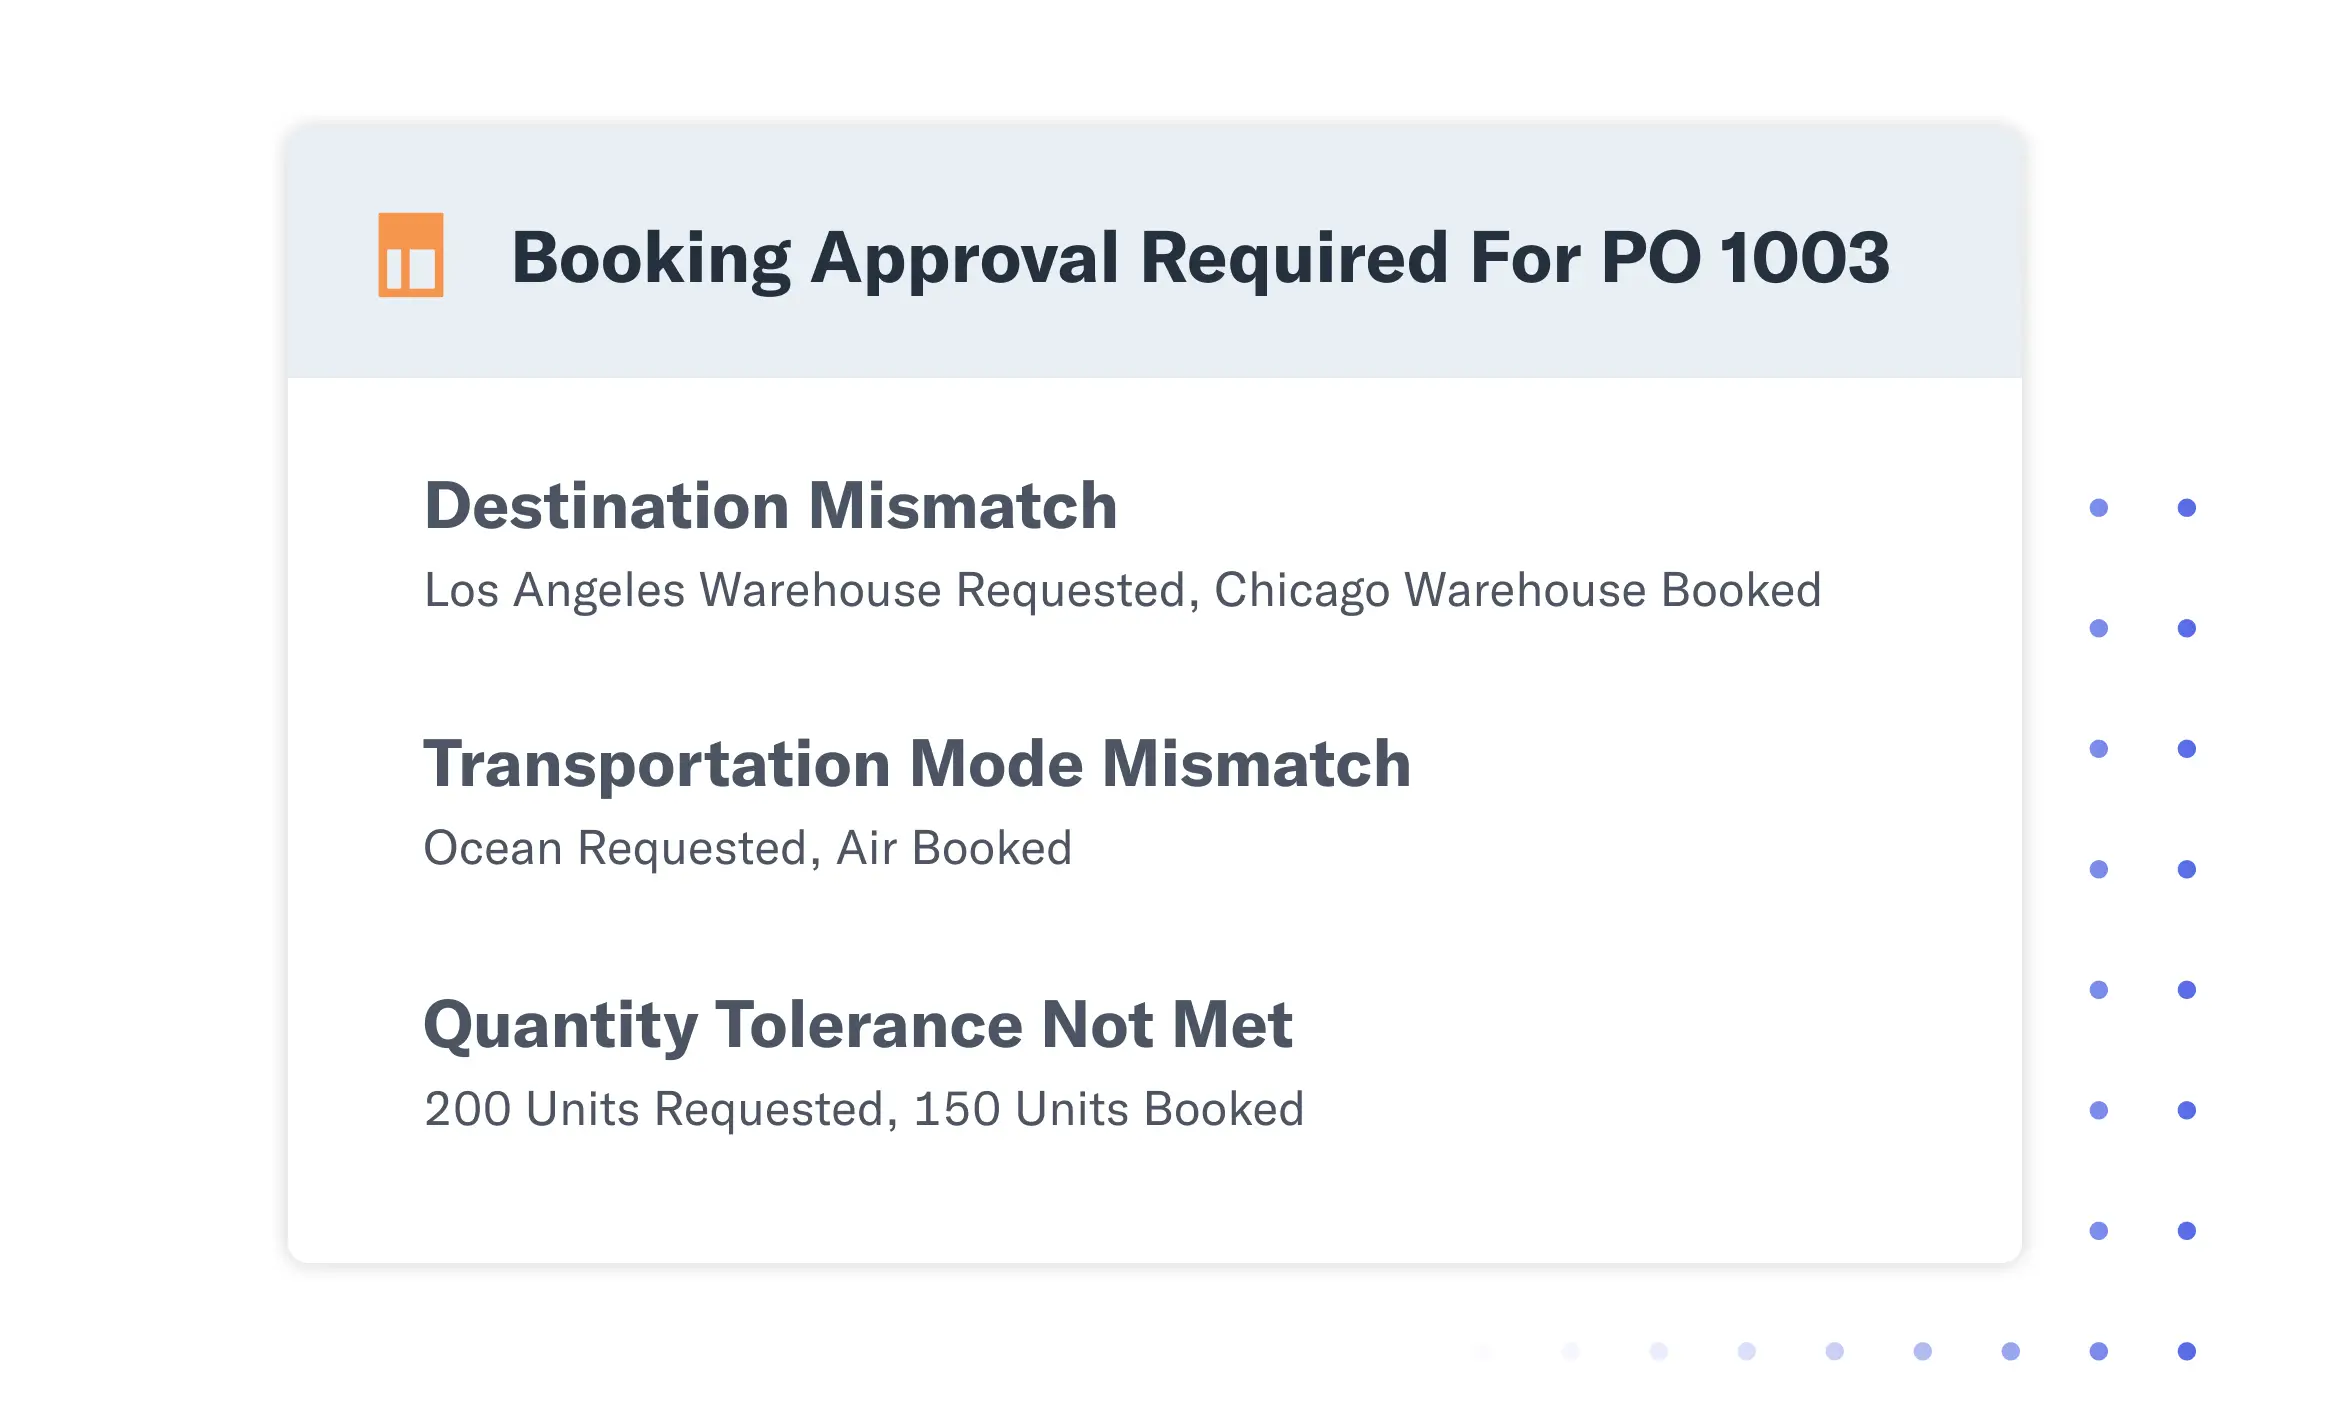Open the Destination Mismatch heading
The image size is (2340, 1422).
pos(770,505)
